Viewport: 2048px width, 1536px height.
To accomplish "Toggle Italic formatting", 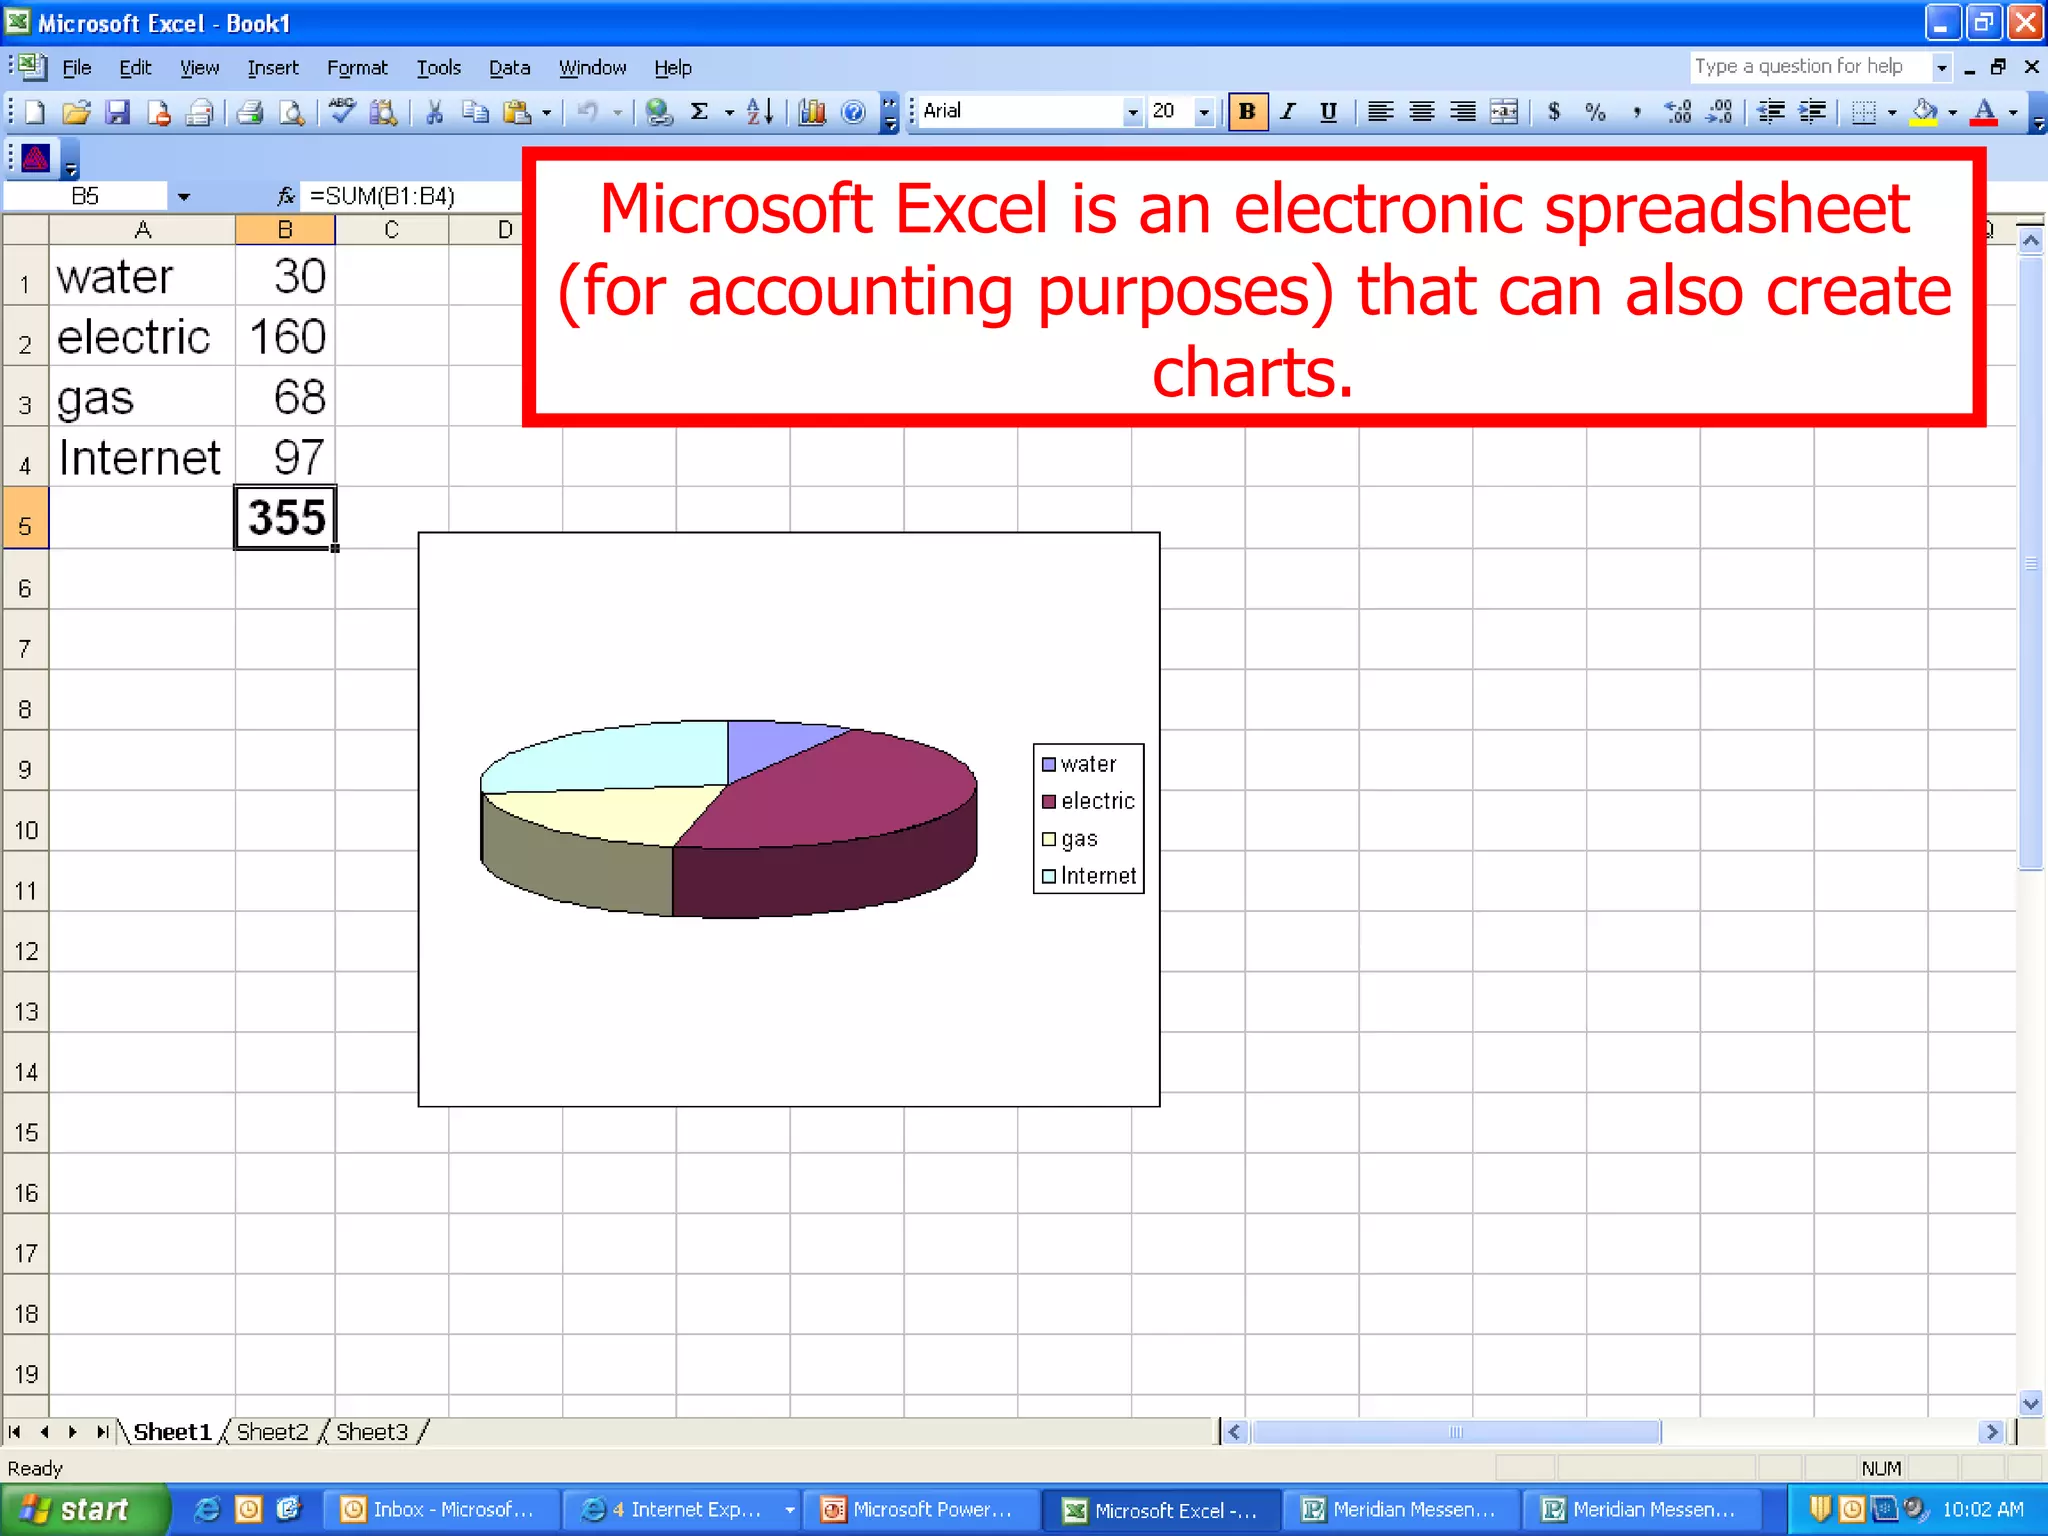I will click(x=1288, y=112).
